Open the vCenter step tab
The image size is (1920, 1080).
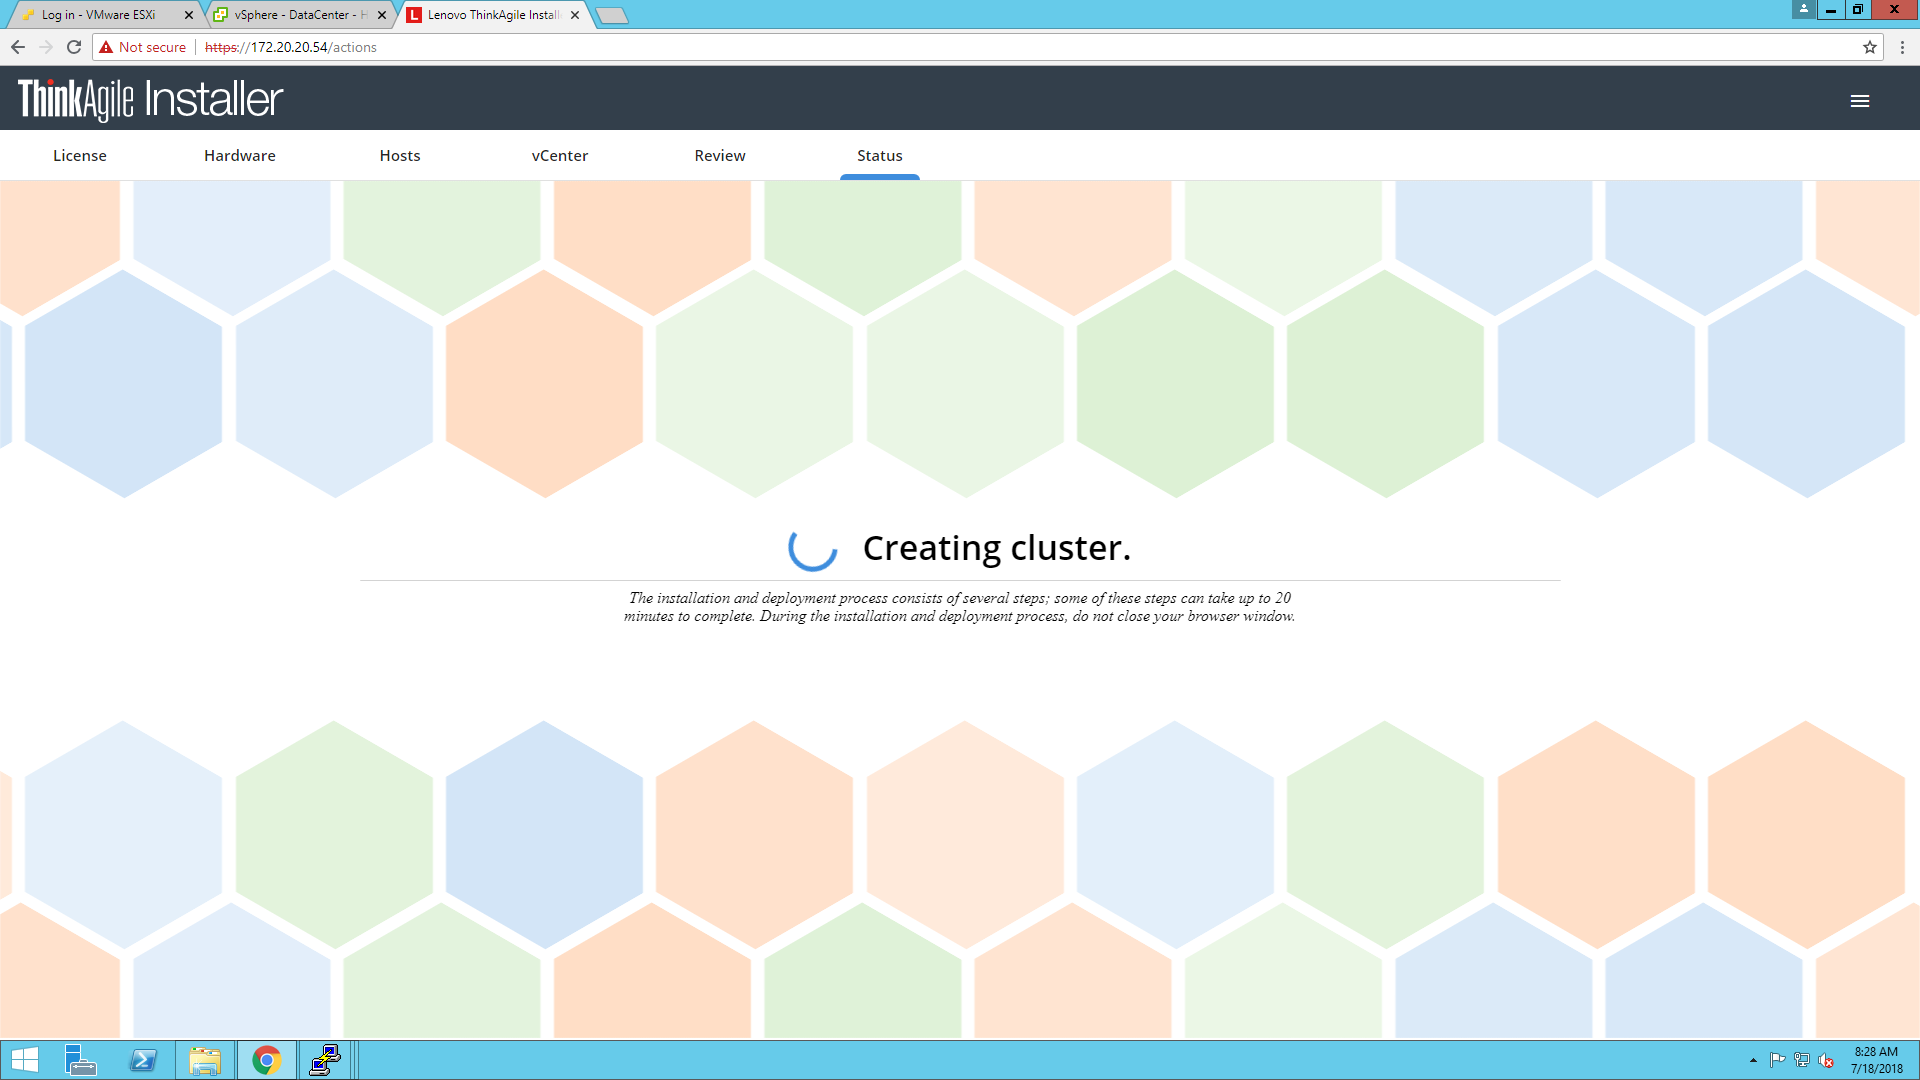560,156
